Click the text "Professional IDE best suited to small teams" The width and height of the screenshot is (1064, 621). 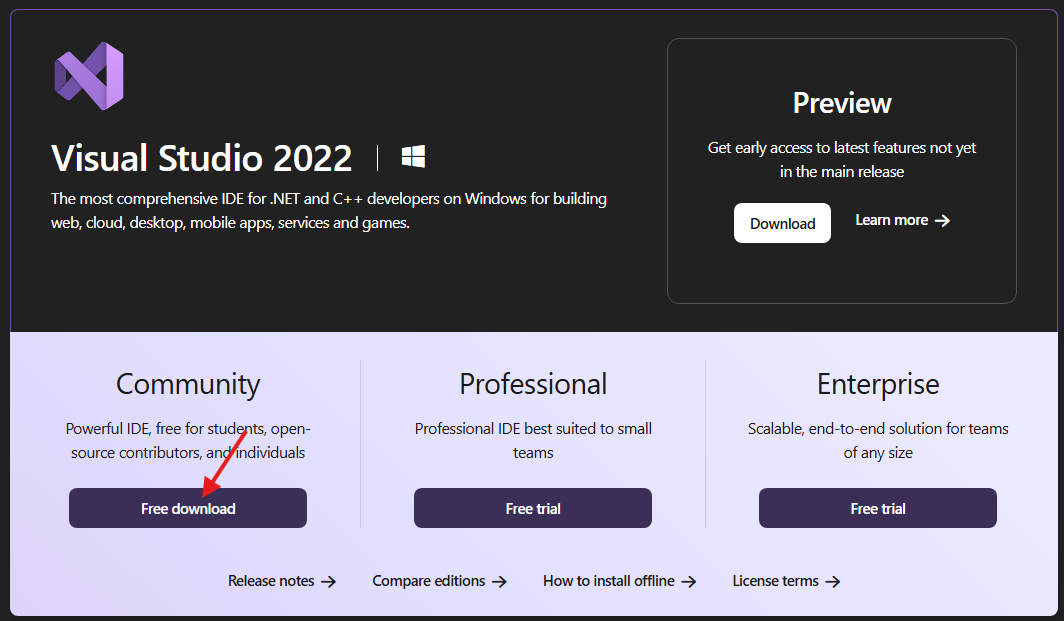click(533, 440)
